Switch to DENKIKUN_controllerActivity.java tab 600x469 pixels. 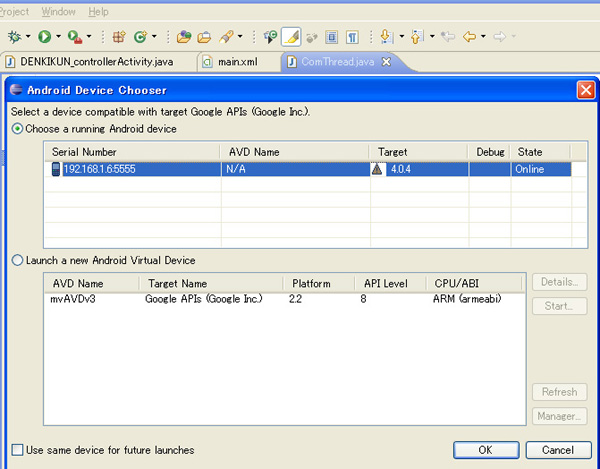click(x=96, y=62)
